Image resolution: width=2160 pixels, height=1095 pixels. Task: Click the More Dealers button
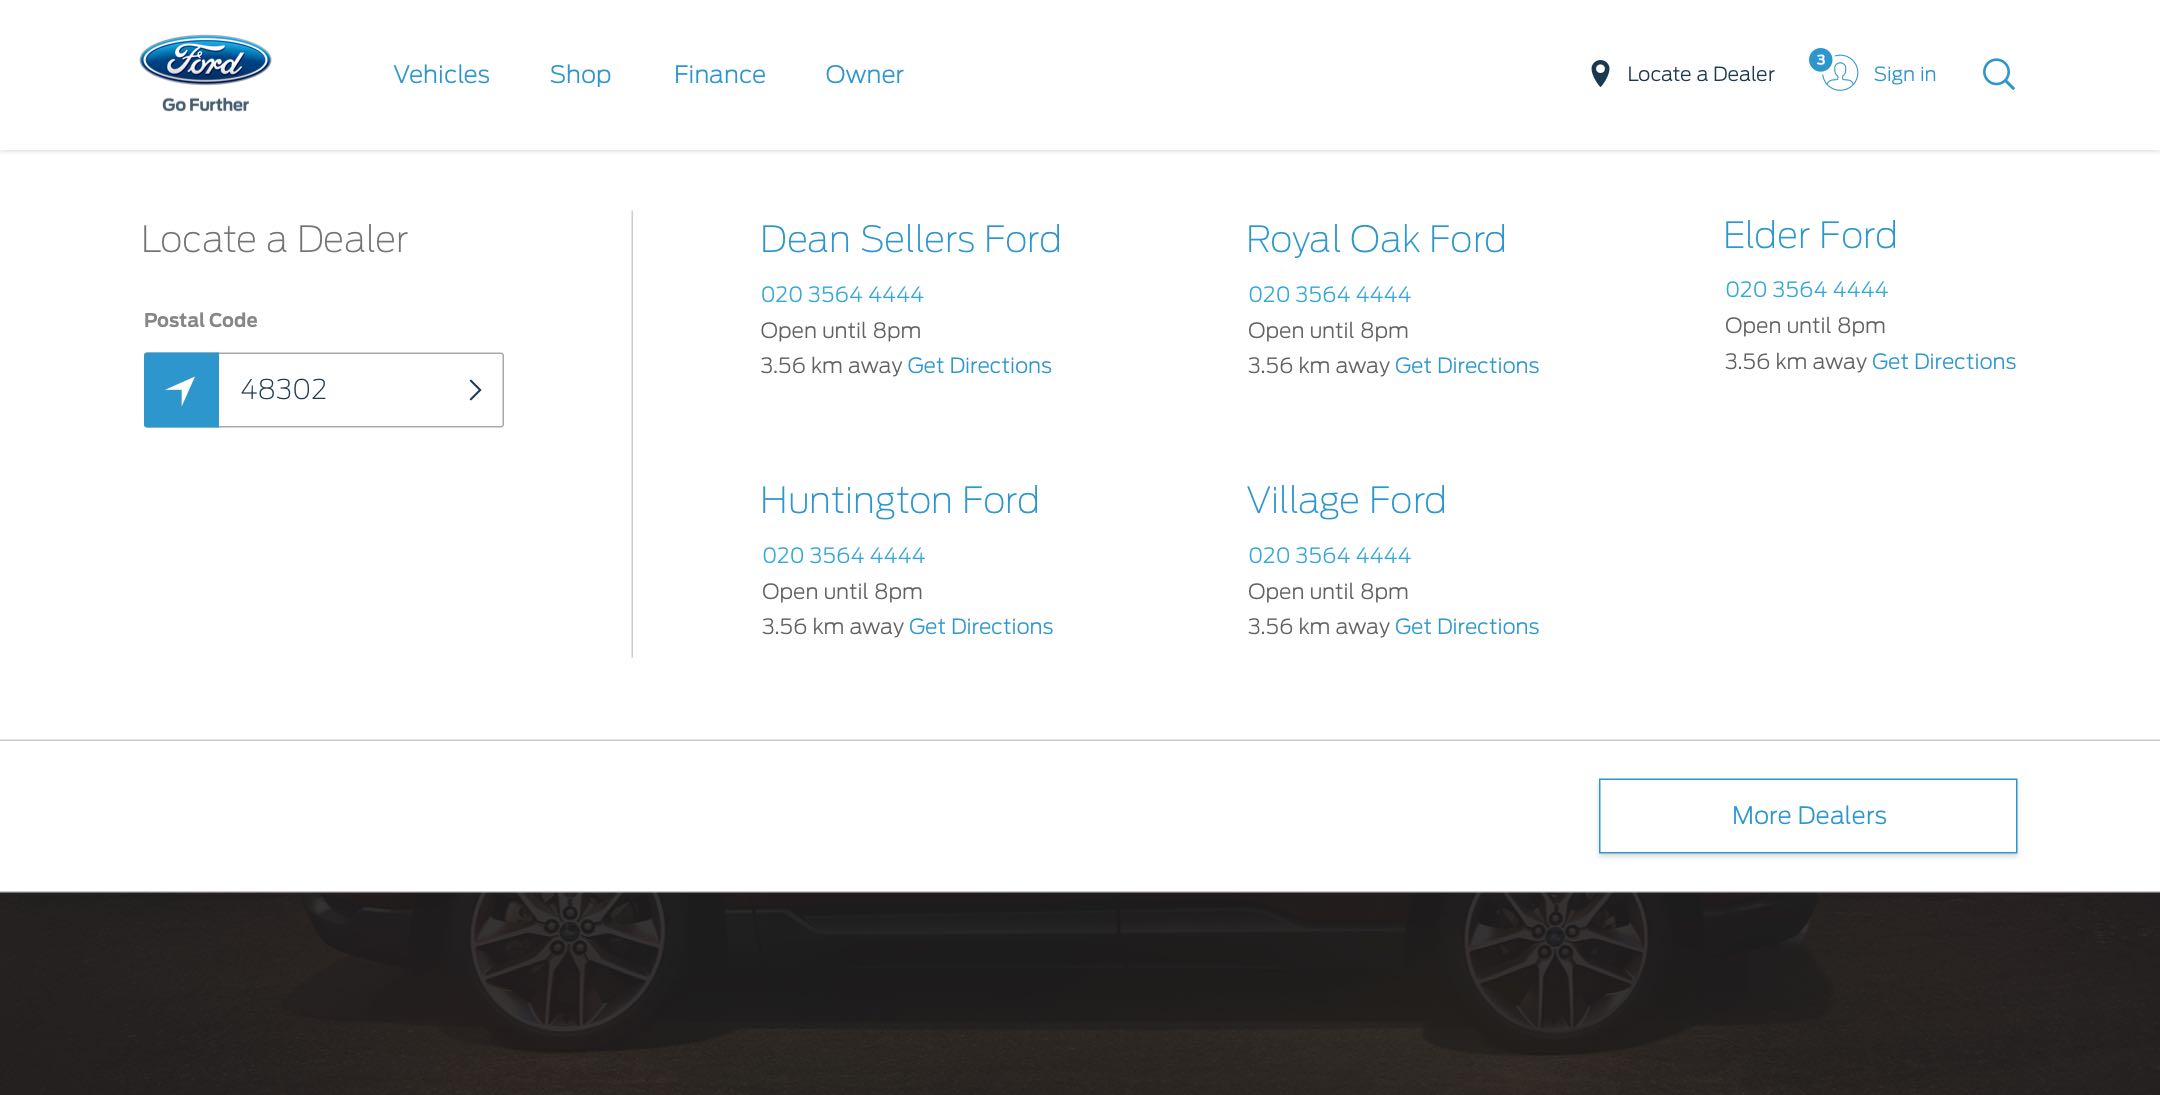click(x=1808, y=816)
